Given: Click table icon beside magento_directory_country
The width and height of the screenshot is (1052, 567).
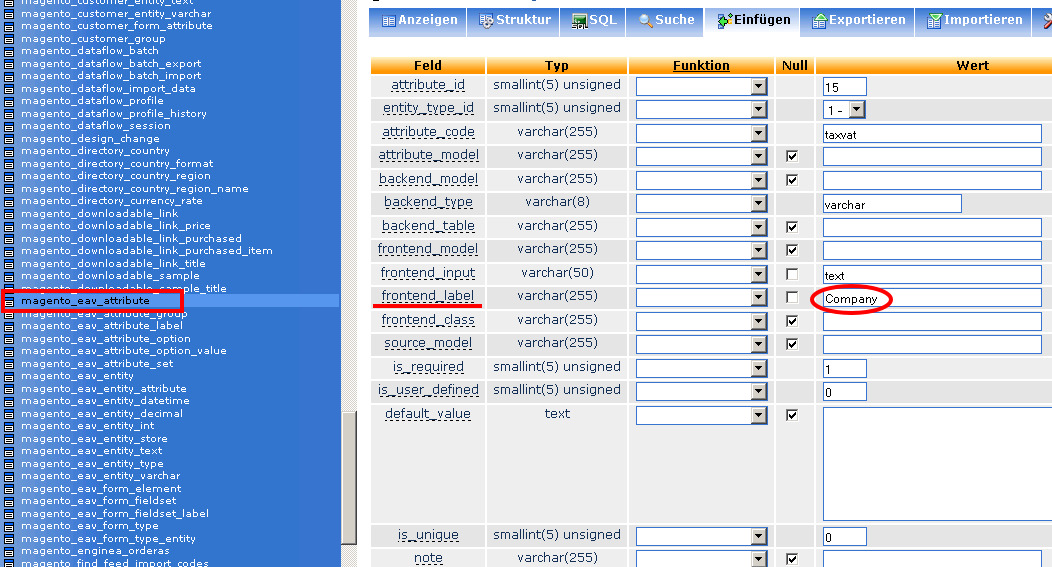Looking at the screenshot, I should click(9, 152).
